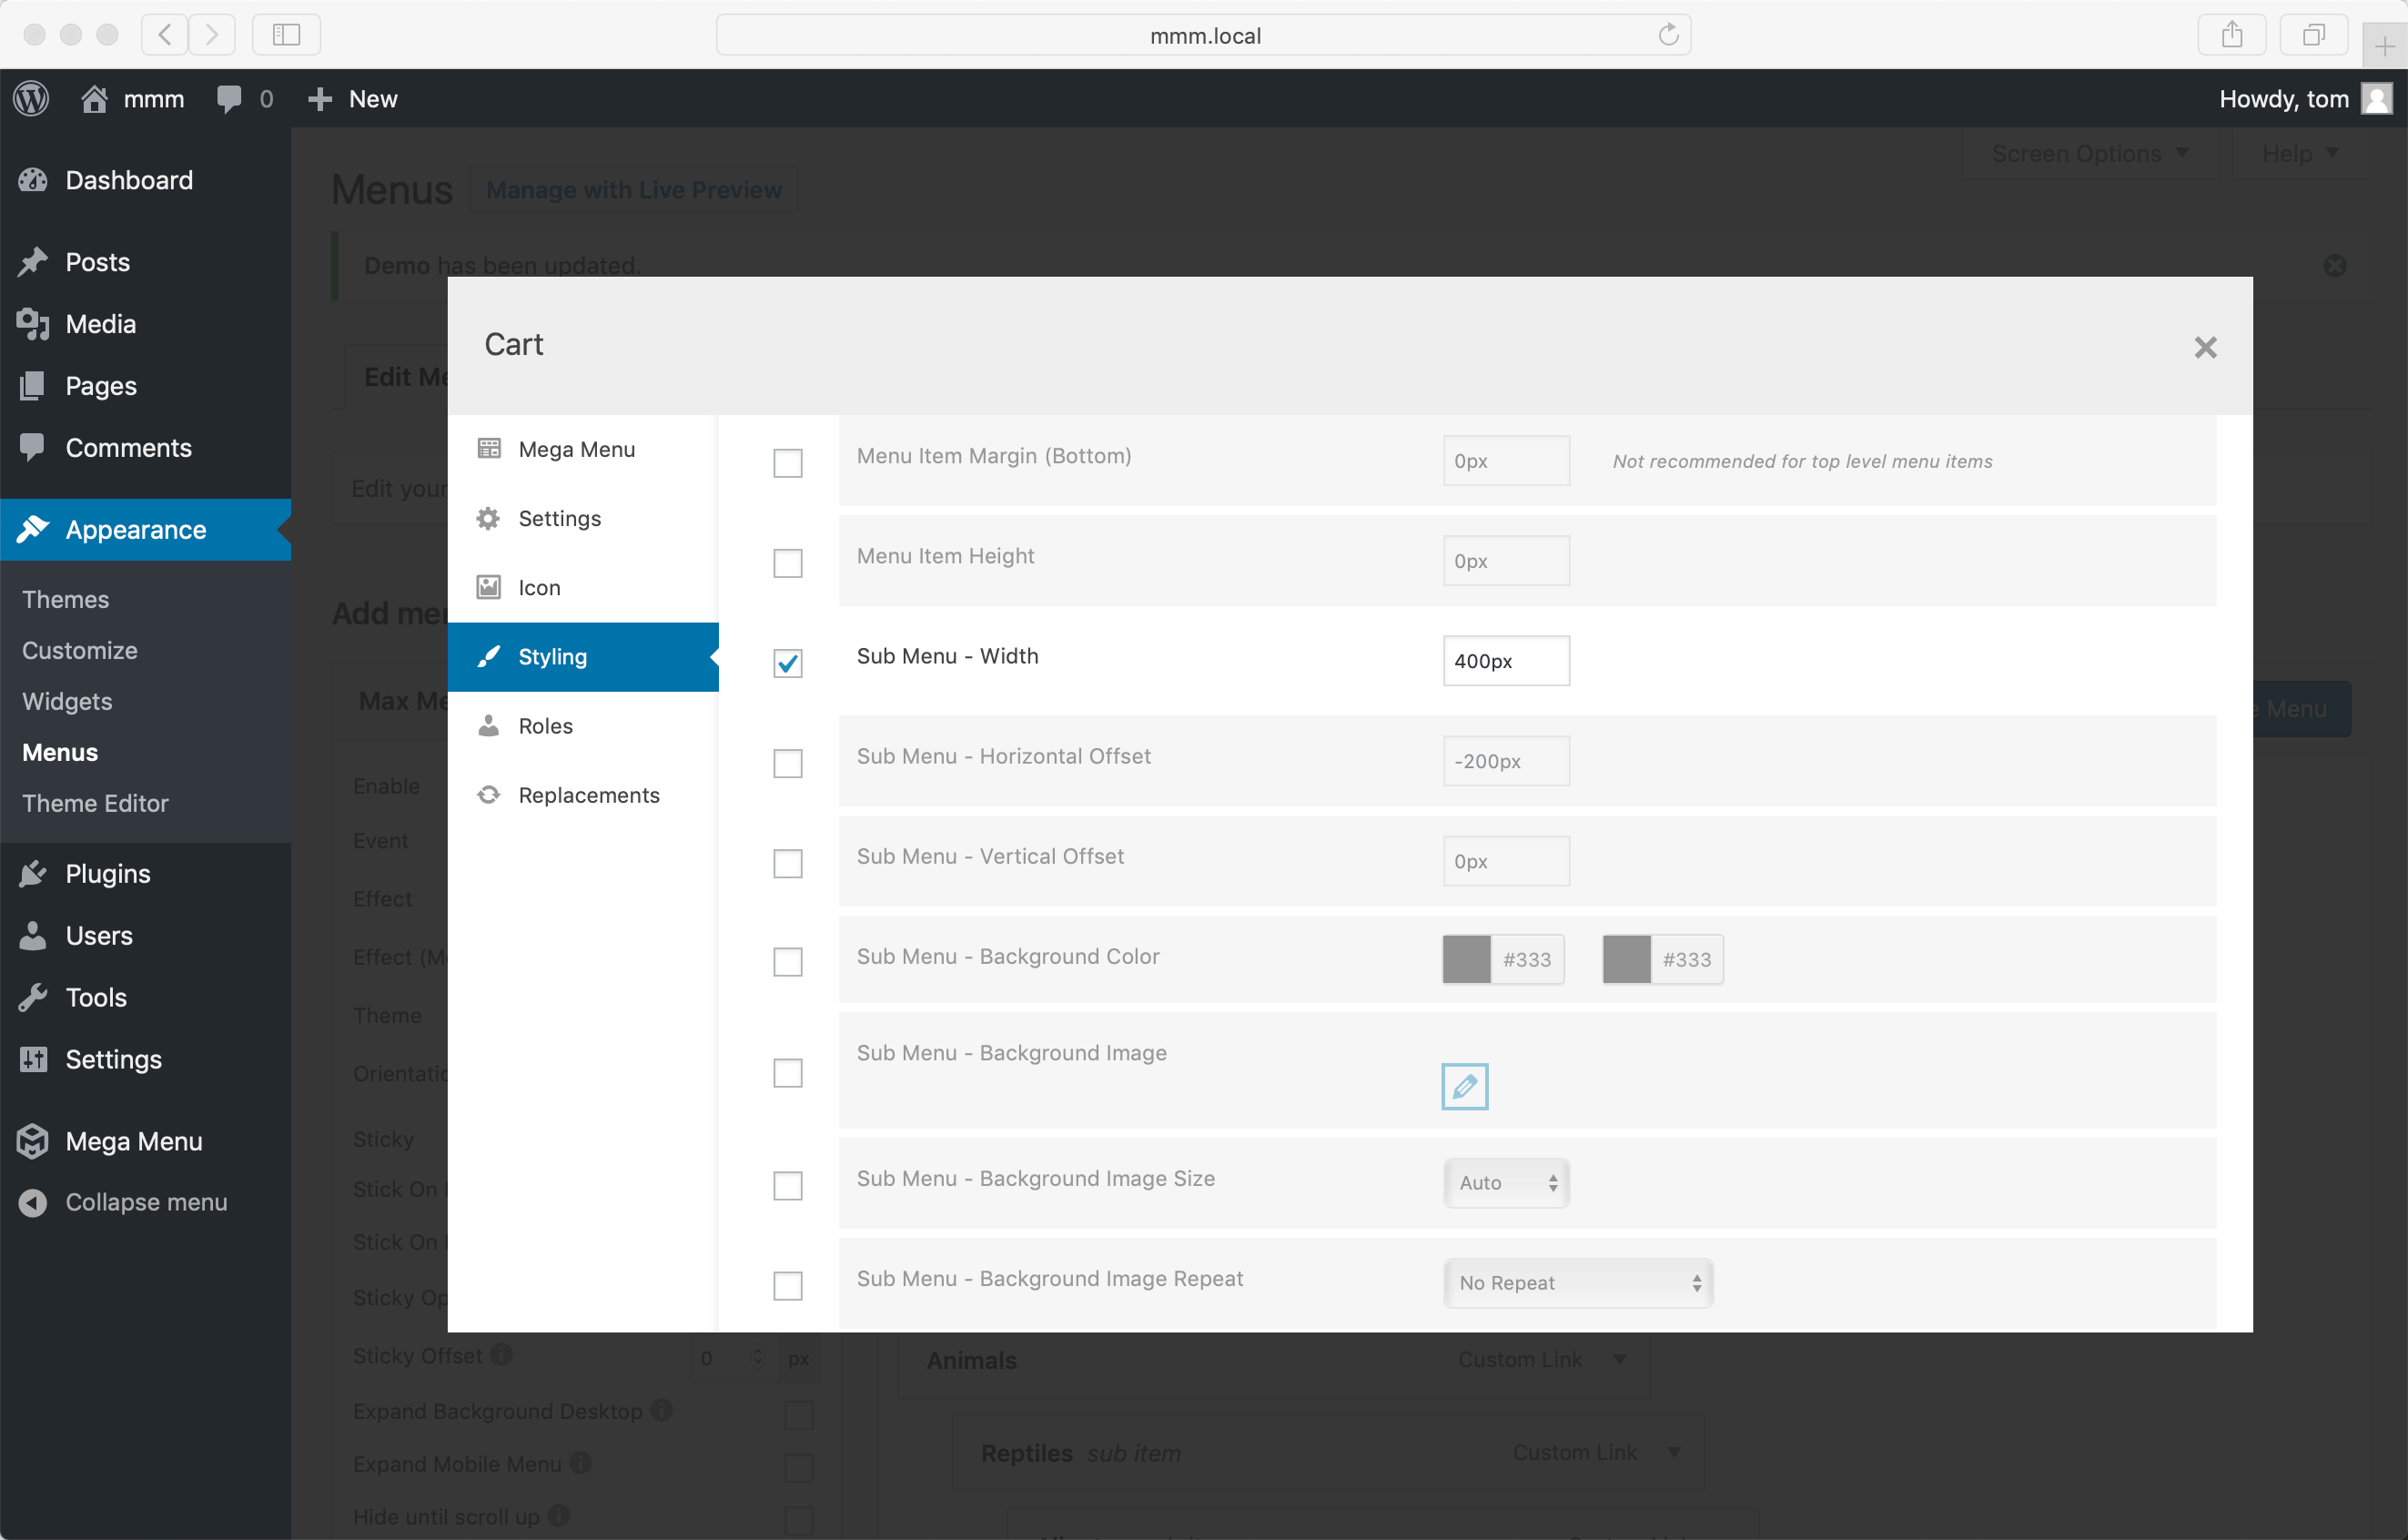Click the pencil icon for Background Image
The width and height of the screenshot is (2408, 1540).
1464,1086
